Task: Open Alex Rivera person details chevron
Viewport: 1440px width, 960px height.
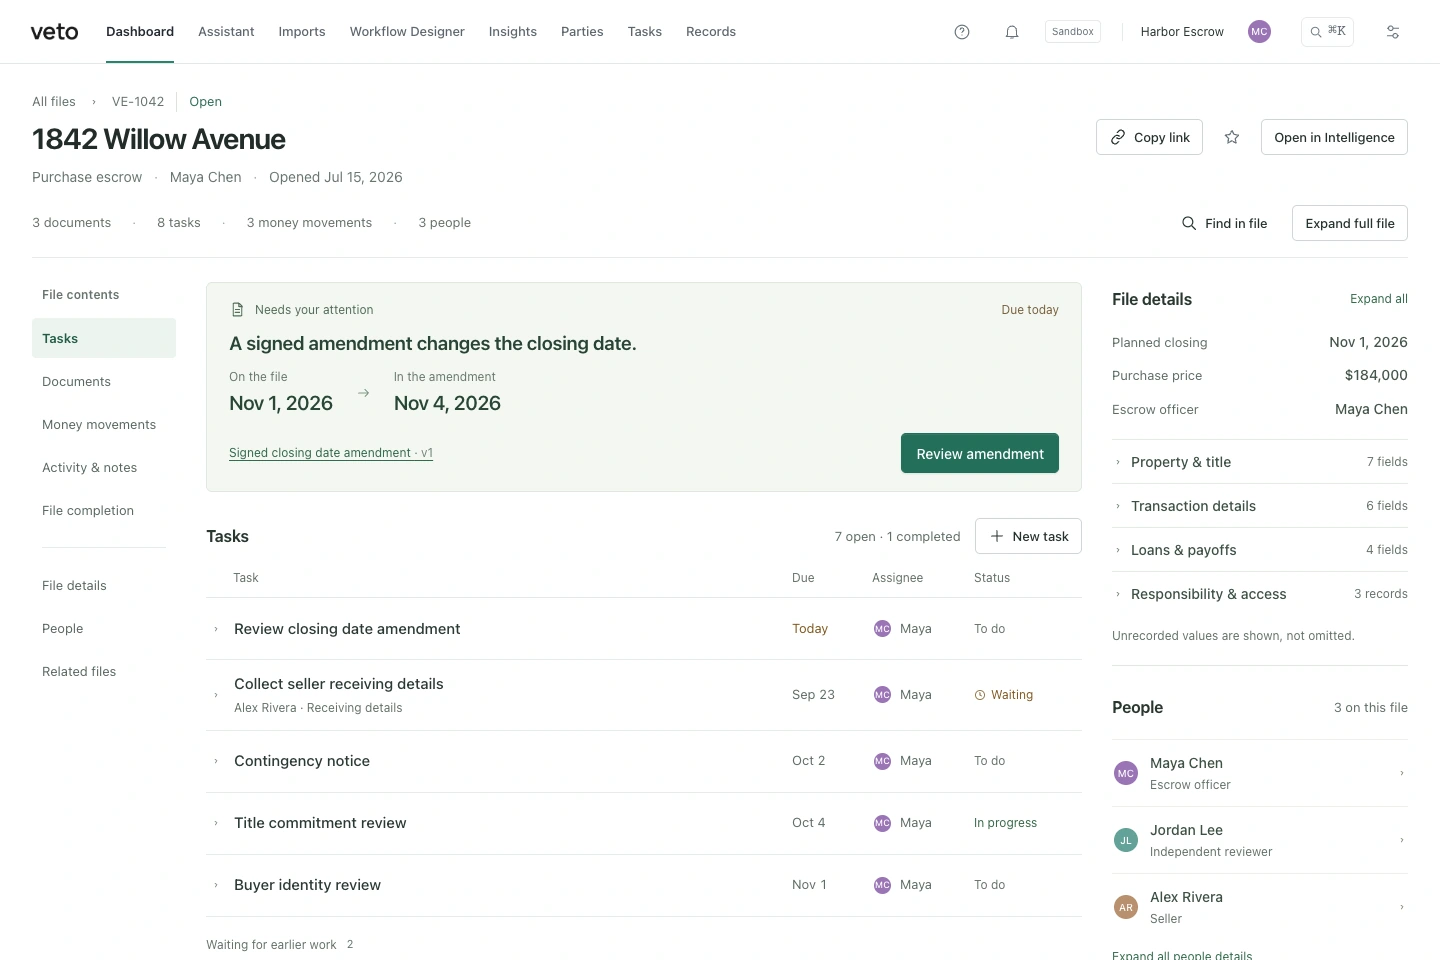Action: 1402,907
